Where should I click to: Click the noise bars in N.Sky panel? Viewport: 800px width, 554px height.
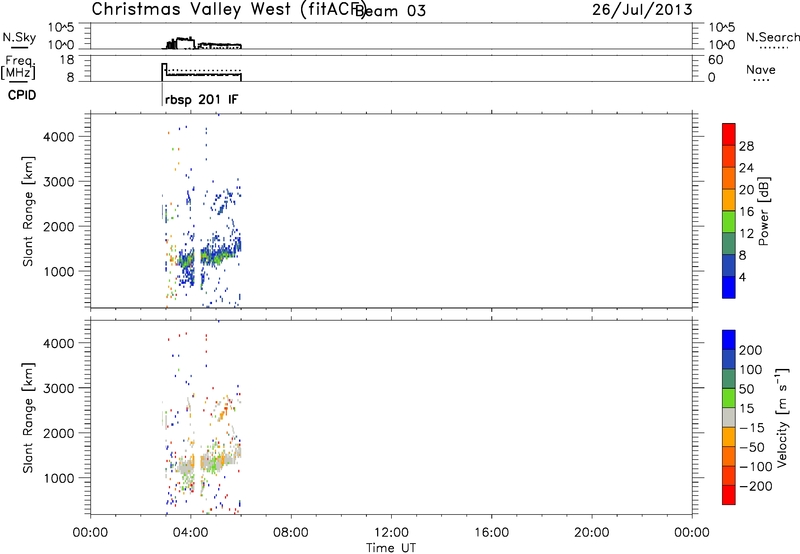coord(202,43)
